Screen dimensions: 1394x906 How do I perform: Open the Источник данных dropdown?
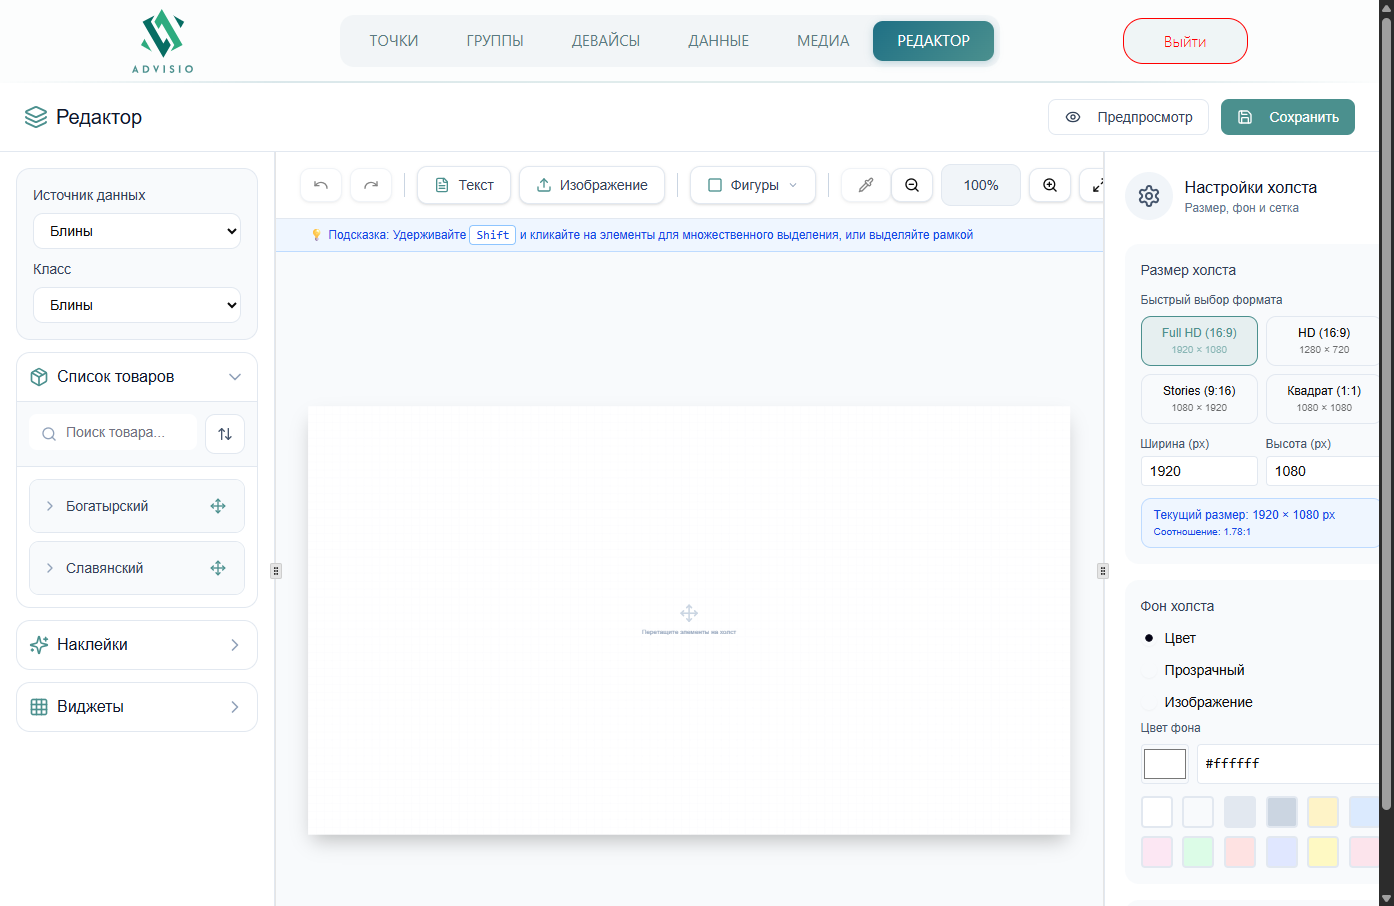click(x=137, y=231)
